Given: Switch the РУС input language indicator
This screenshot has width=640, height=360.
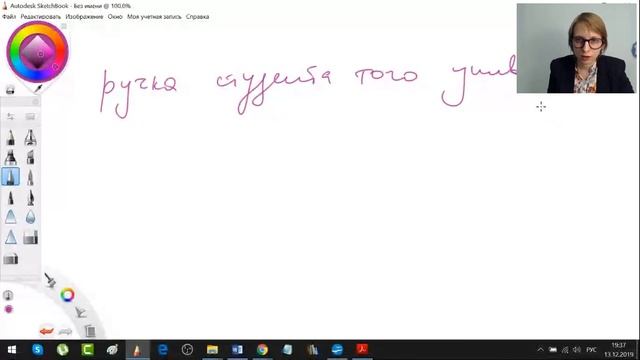Looking at the screenshot, I should (x=591, y=350).
